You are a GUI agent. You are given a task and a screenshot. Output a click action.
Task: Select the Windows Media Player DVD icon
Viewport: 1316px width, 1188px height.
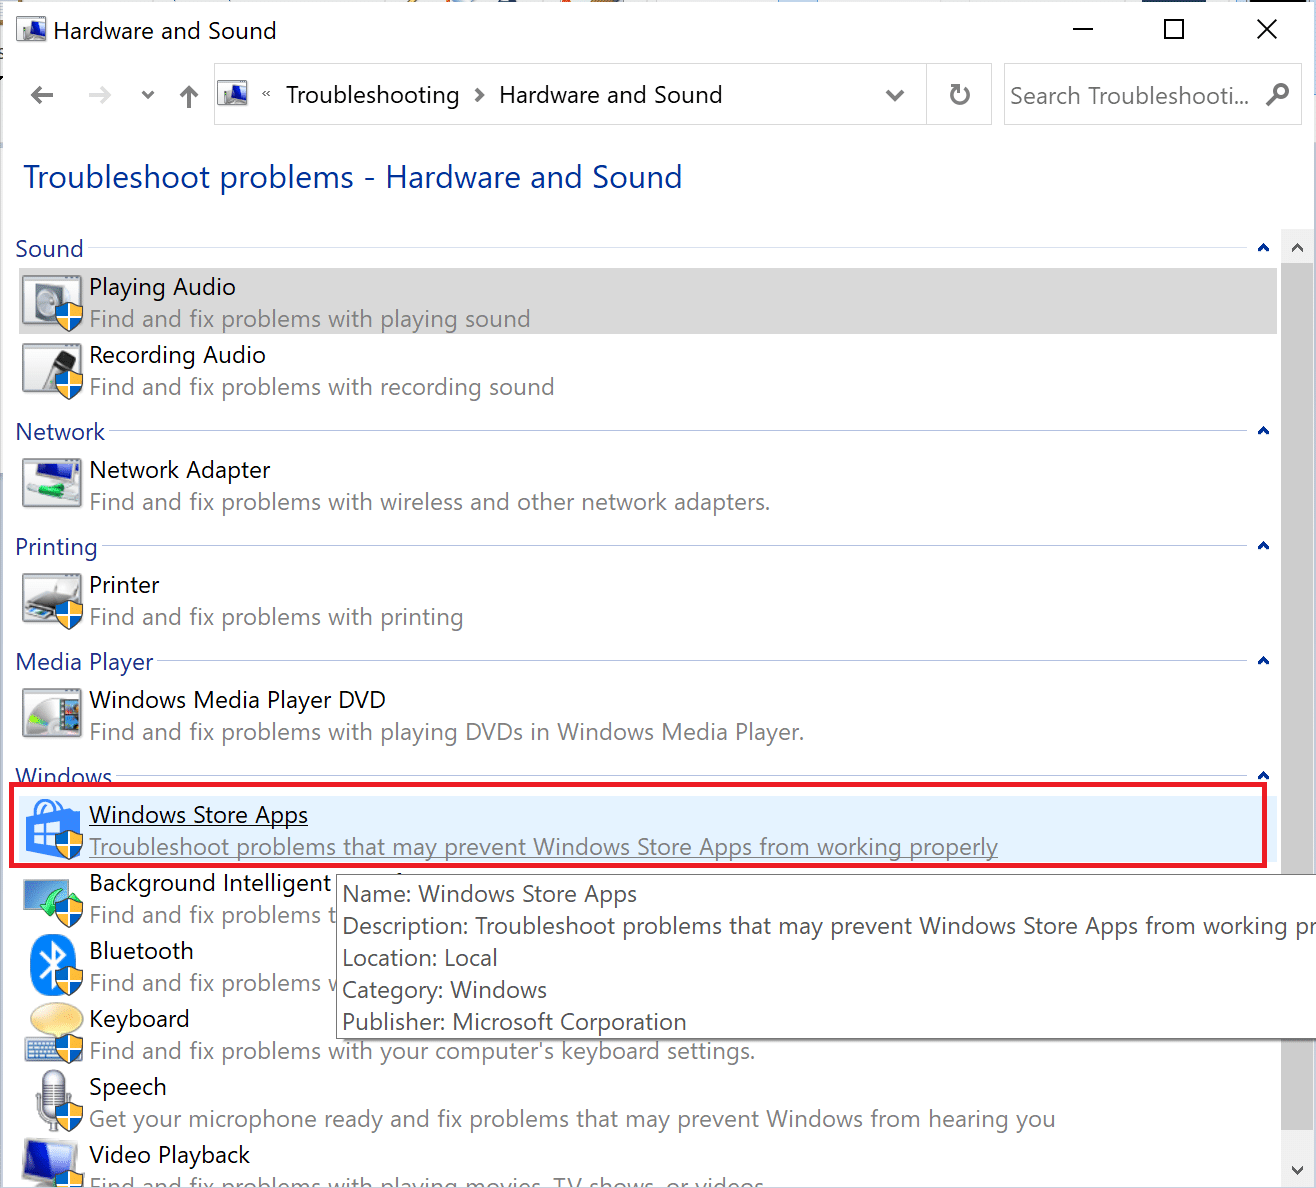[51, 714]
